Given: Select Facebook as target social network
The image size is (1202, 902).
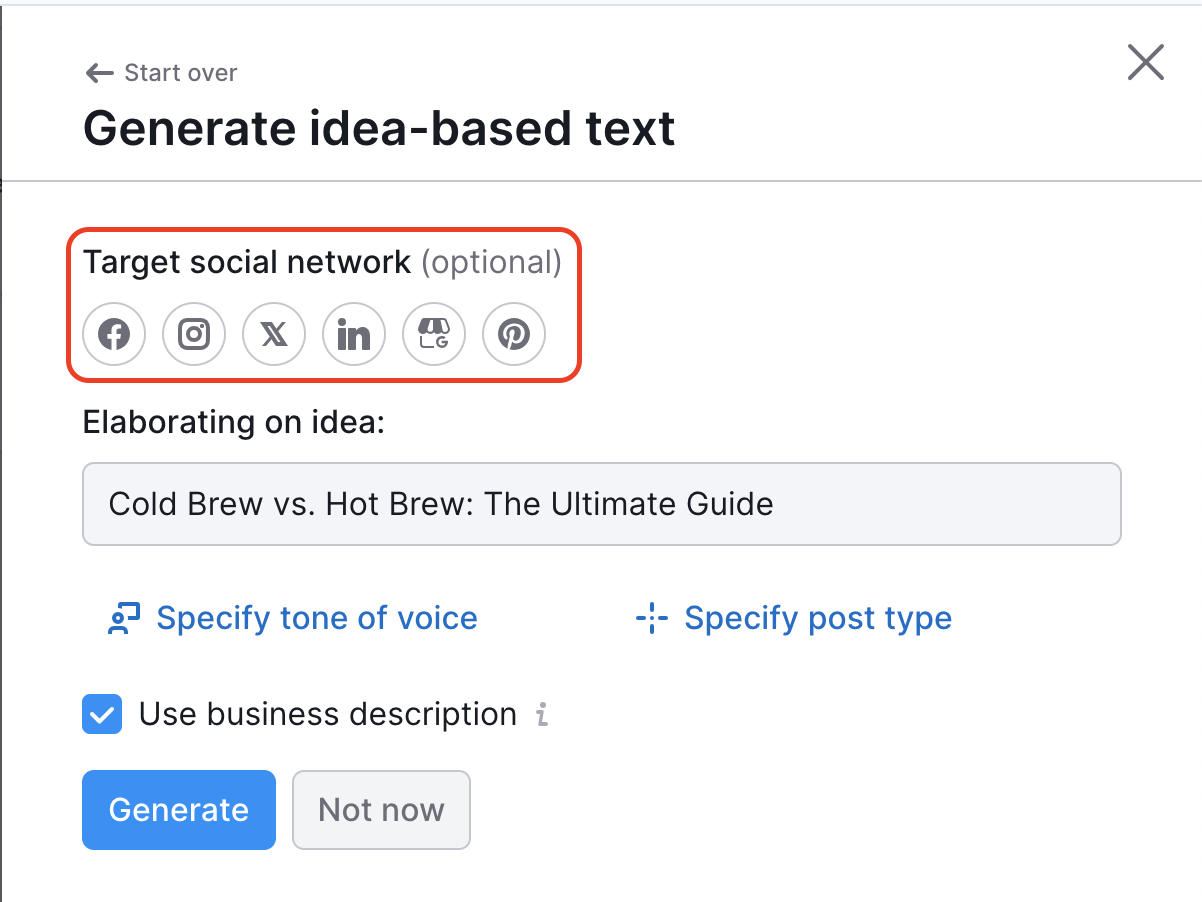Looking at the screenshot, I should [x=114, y=334].
